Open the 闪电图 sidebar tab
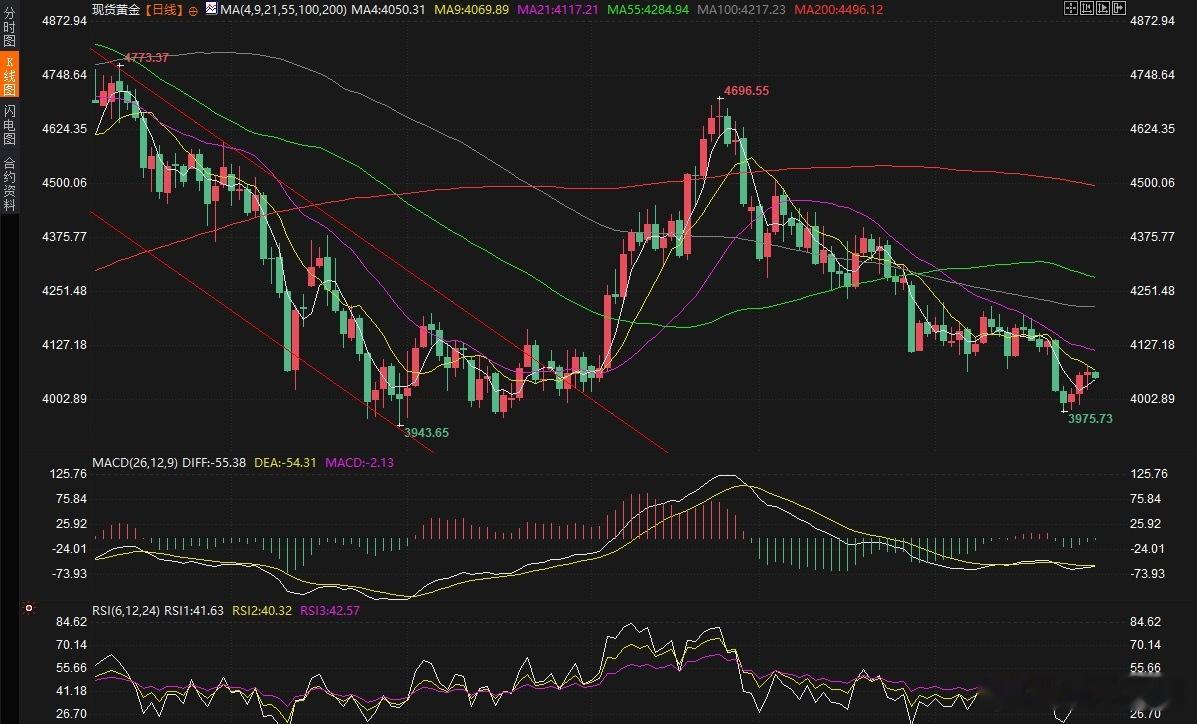The image size is (1197, 724). pyautogui.click(x=9, y=124)
